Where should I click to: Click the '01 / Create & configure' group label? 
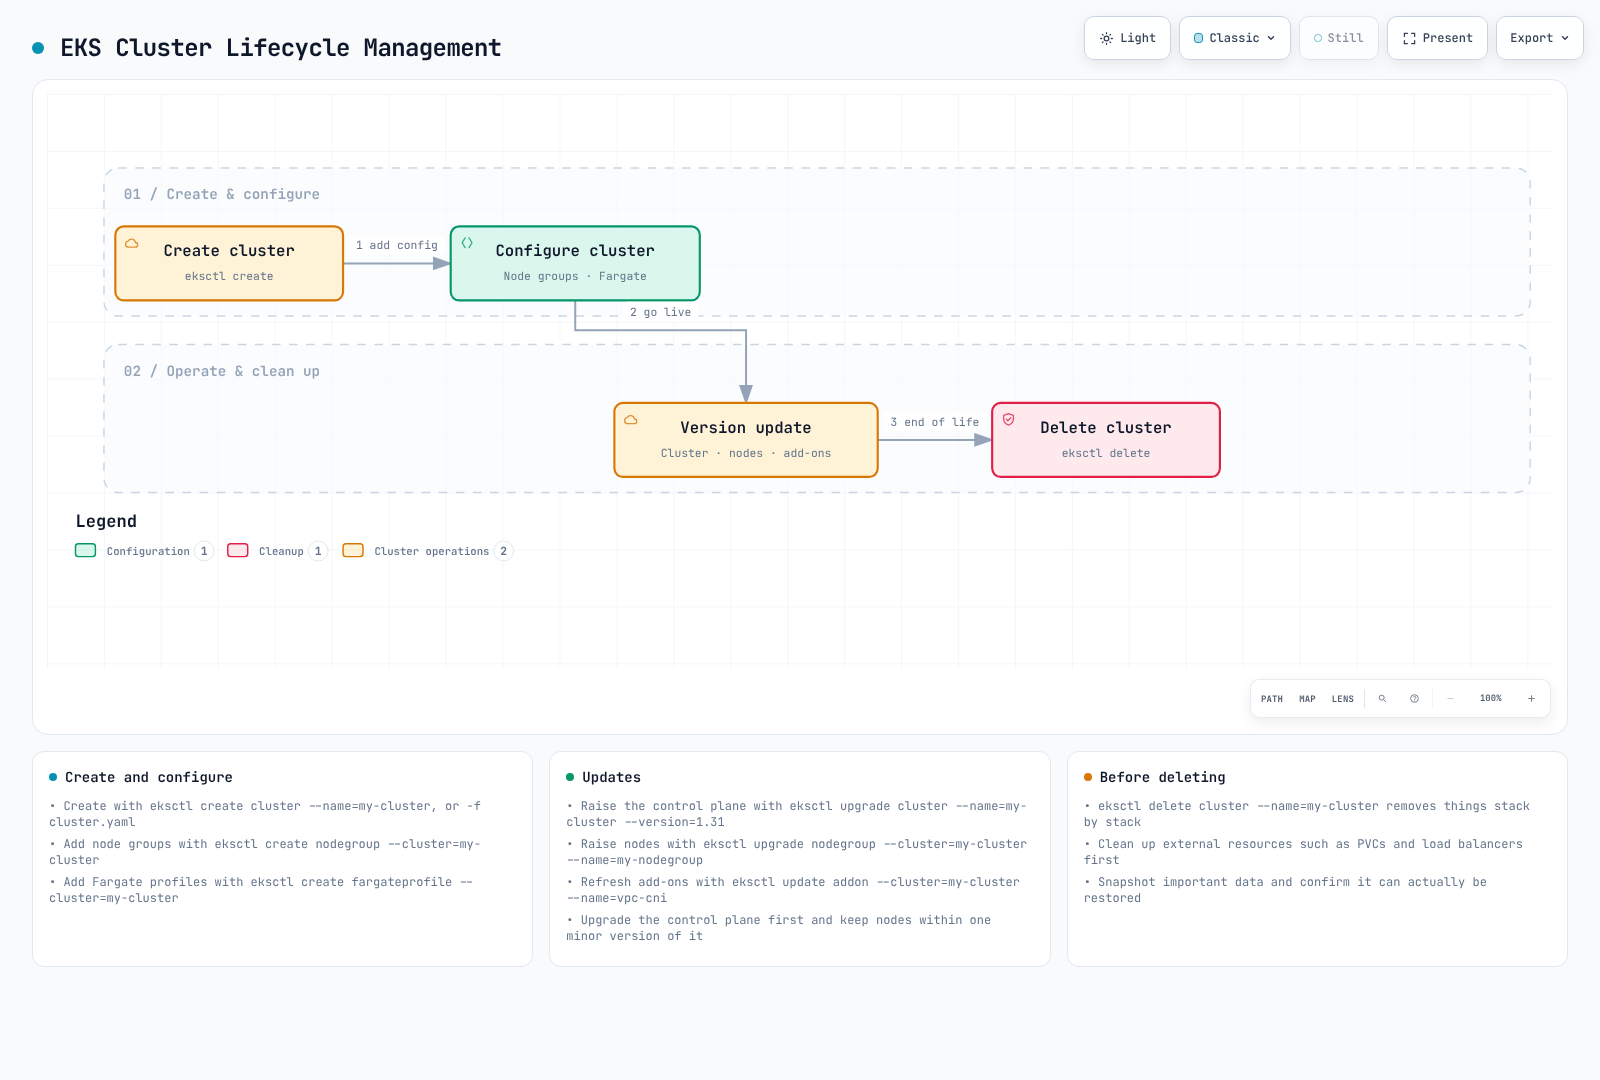(222, 194)
